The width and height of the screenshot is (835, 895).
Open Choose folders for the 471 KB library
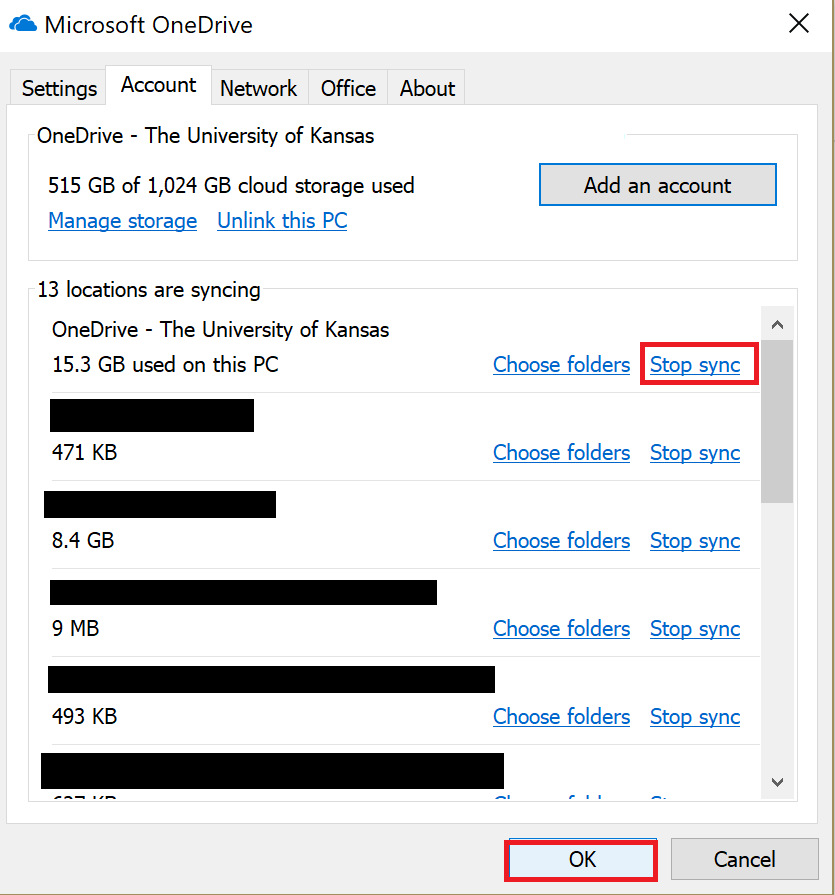(x=561, y=452)
